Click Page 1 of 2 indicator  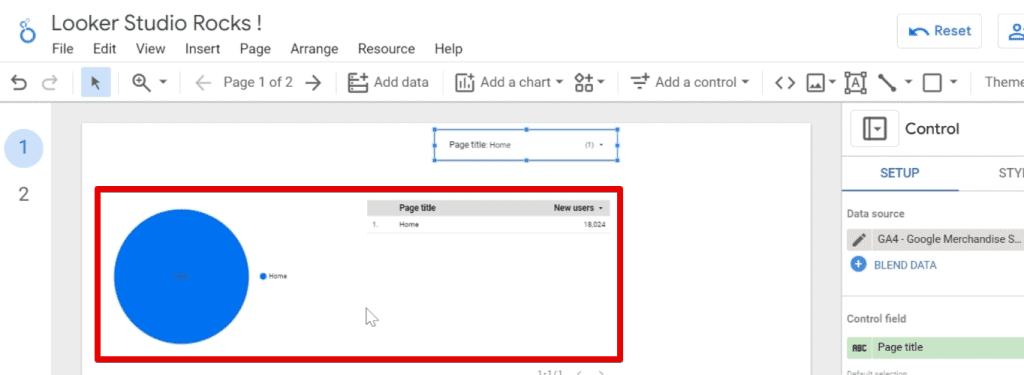258,82
